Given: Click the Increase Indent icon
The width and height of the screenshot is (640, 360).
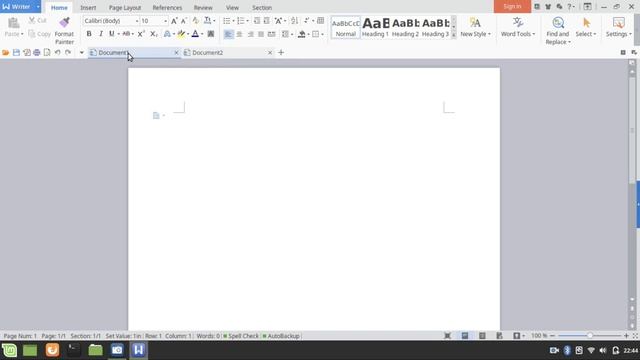Looking at the screenshot, I should click(266, 21).
